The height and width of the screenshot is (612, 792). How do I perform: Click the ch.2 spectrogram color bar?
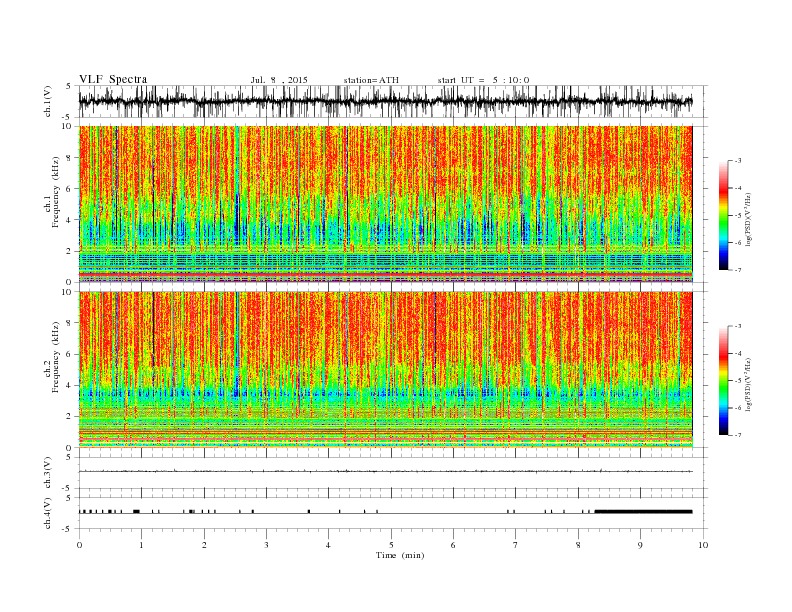click(723, 380)
